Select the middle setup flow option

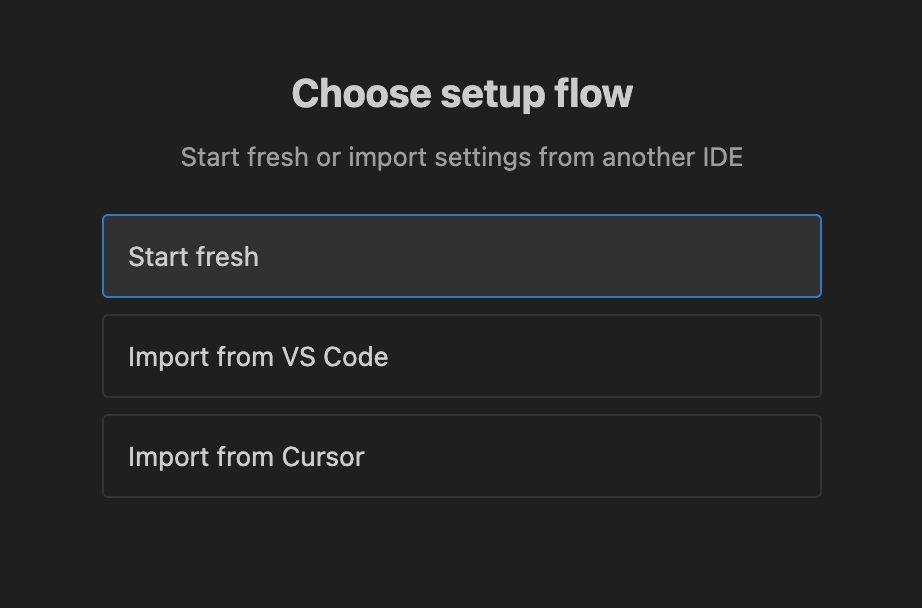point(461,356)
